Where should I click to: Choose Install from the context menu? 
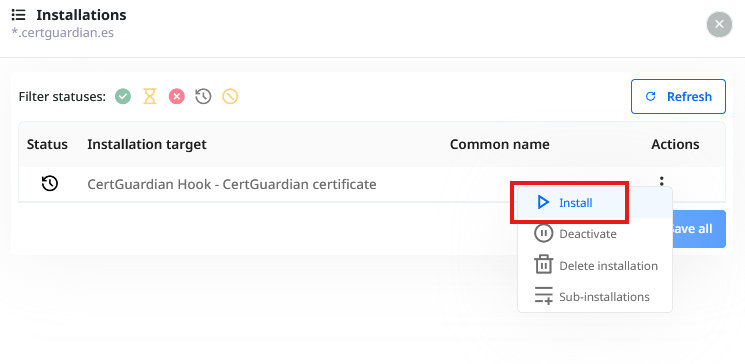[594, 203]
